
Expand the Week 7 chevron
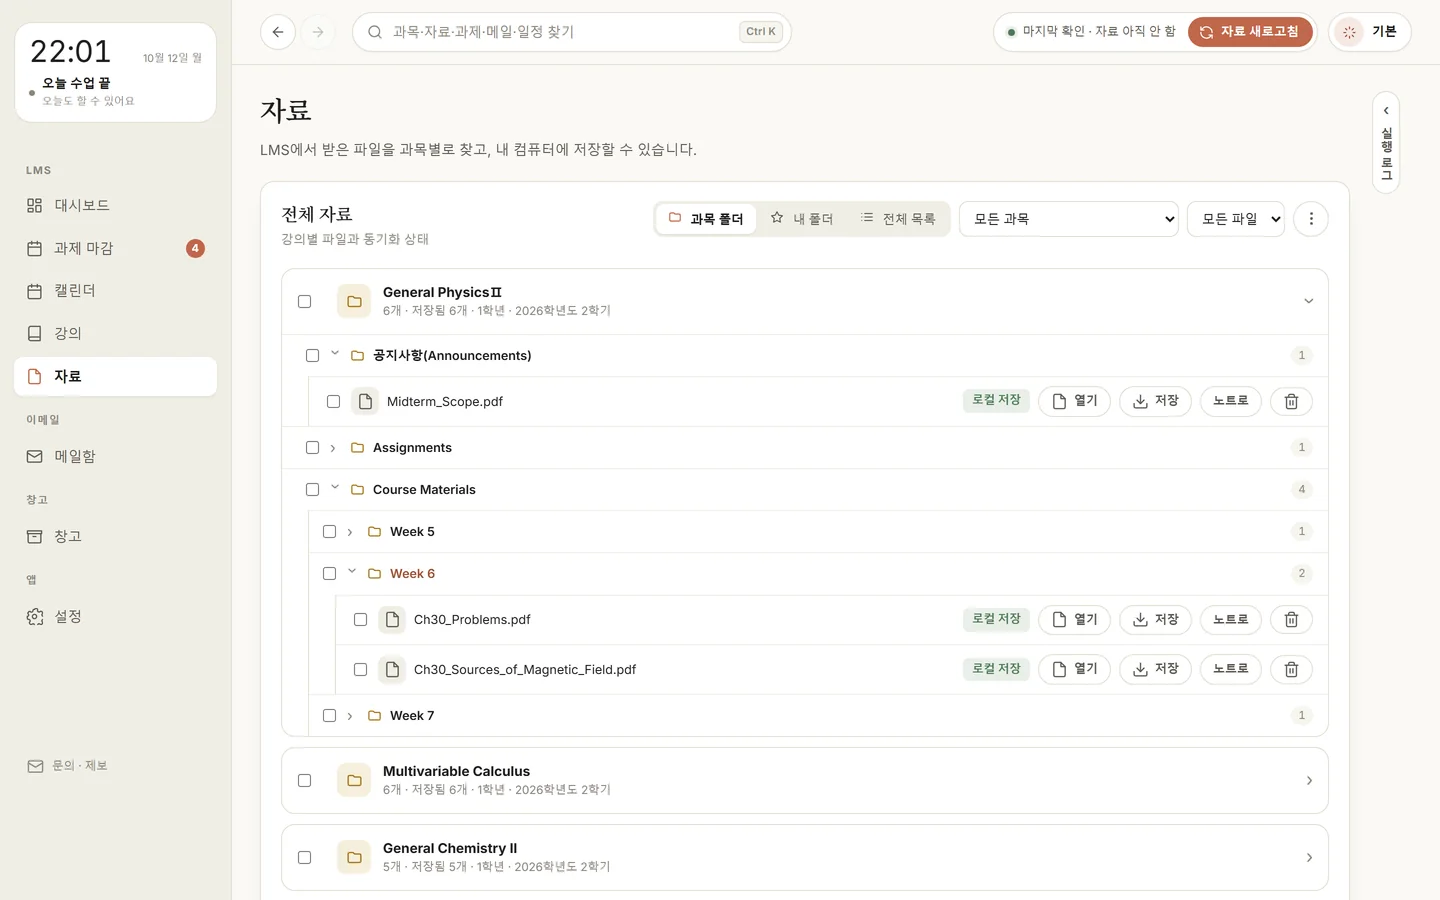tap(350, 716)
